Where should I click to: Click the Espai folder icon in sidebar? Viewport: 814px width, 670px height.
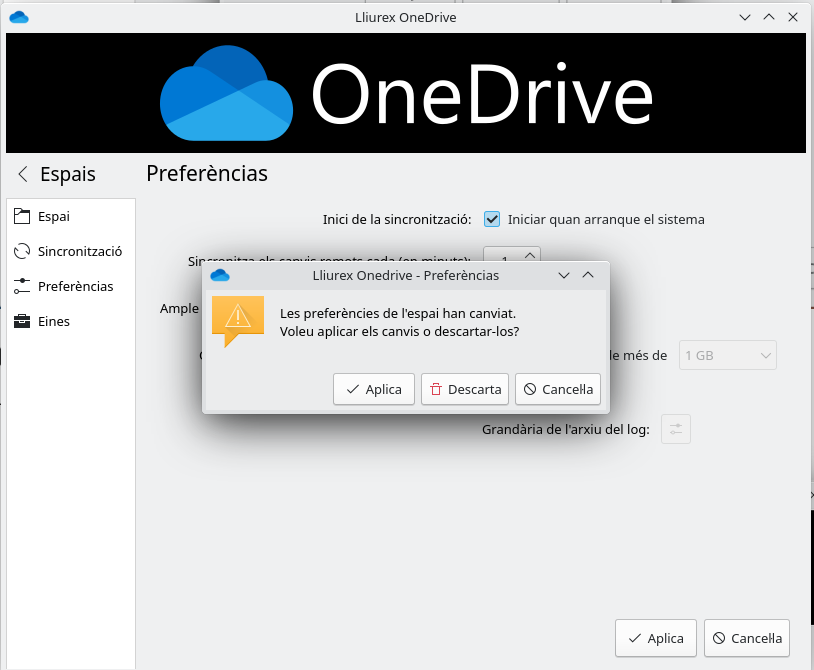(21, 216)
